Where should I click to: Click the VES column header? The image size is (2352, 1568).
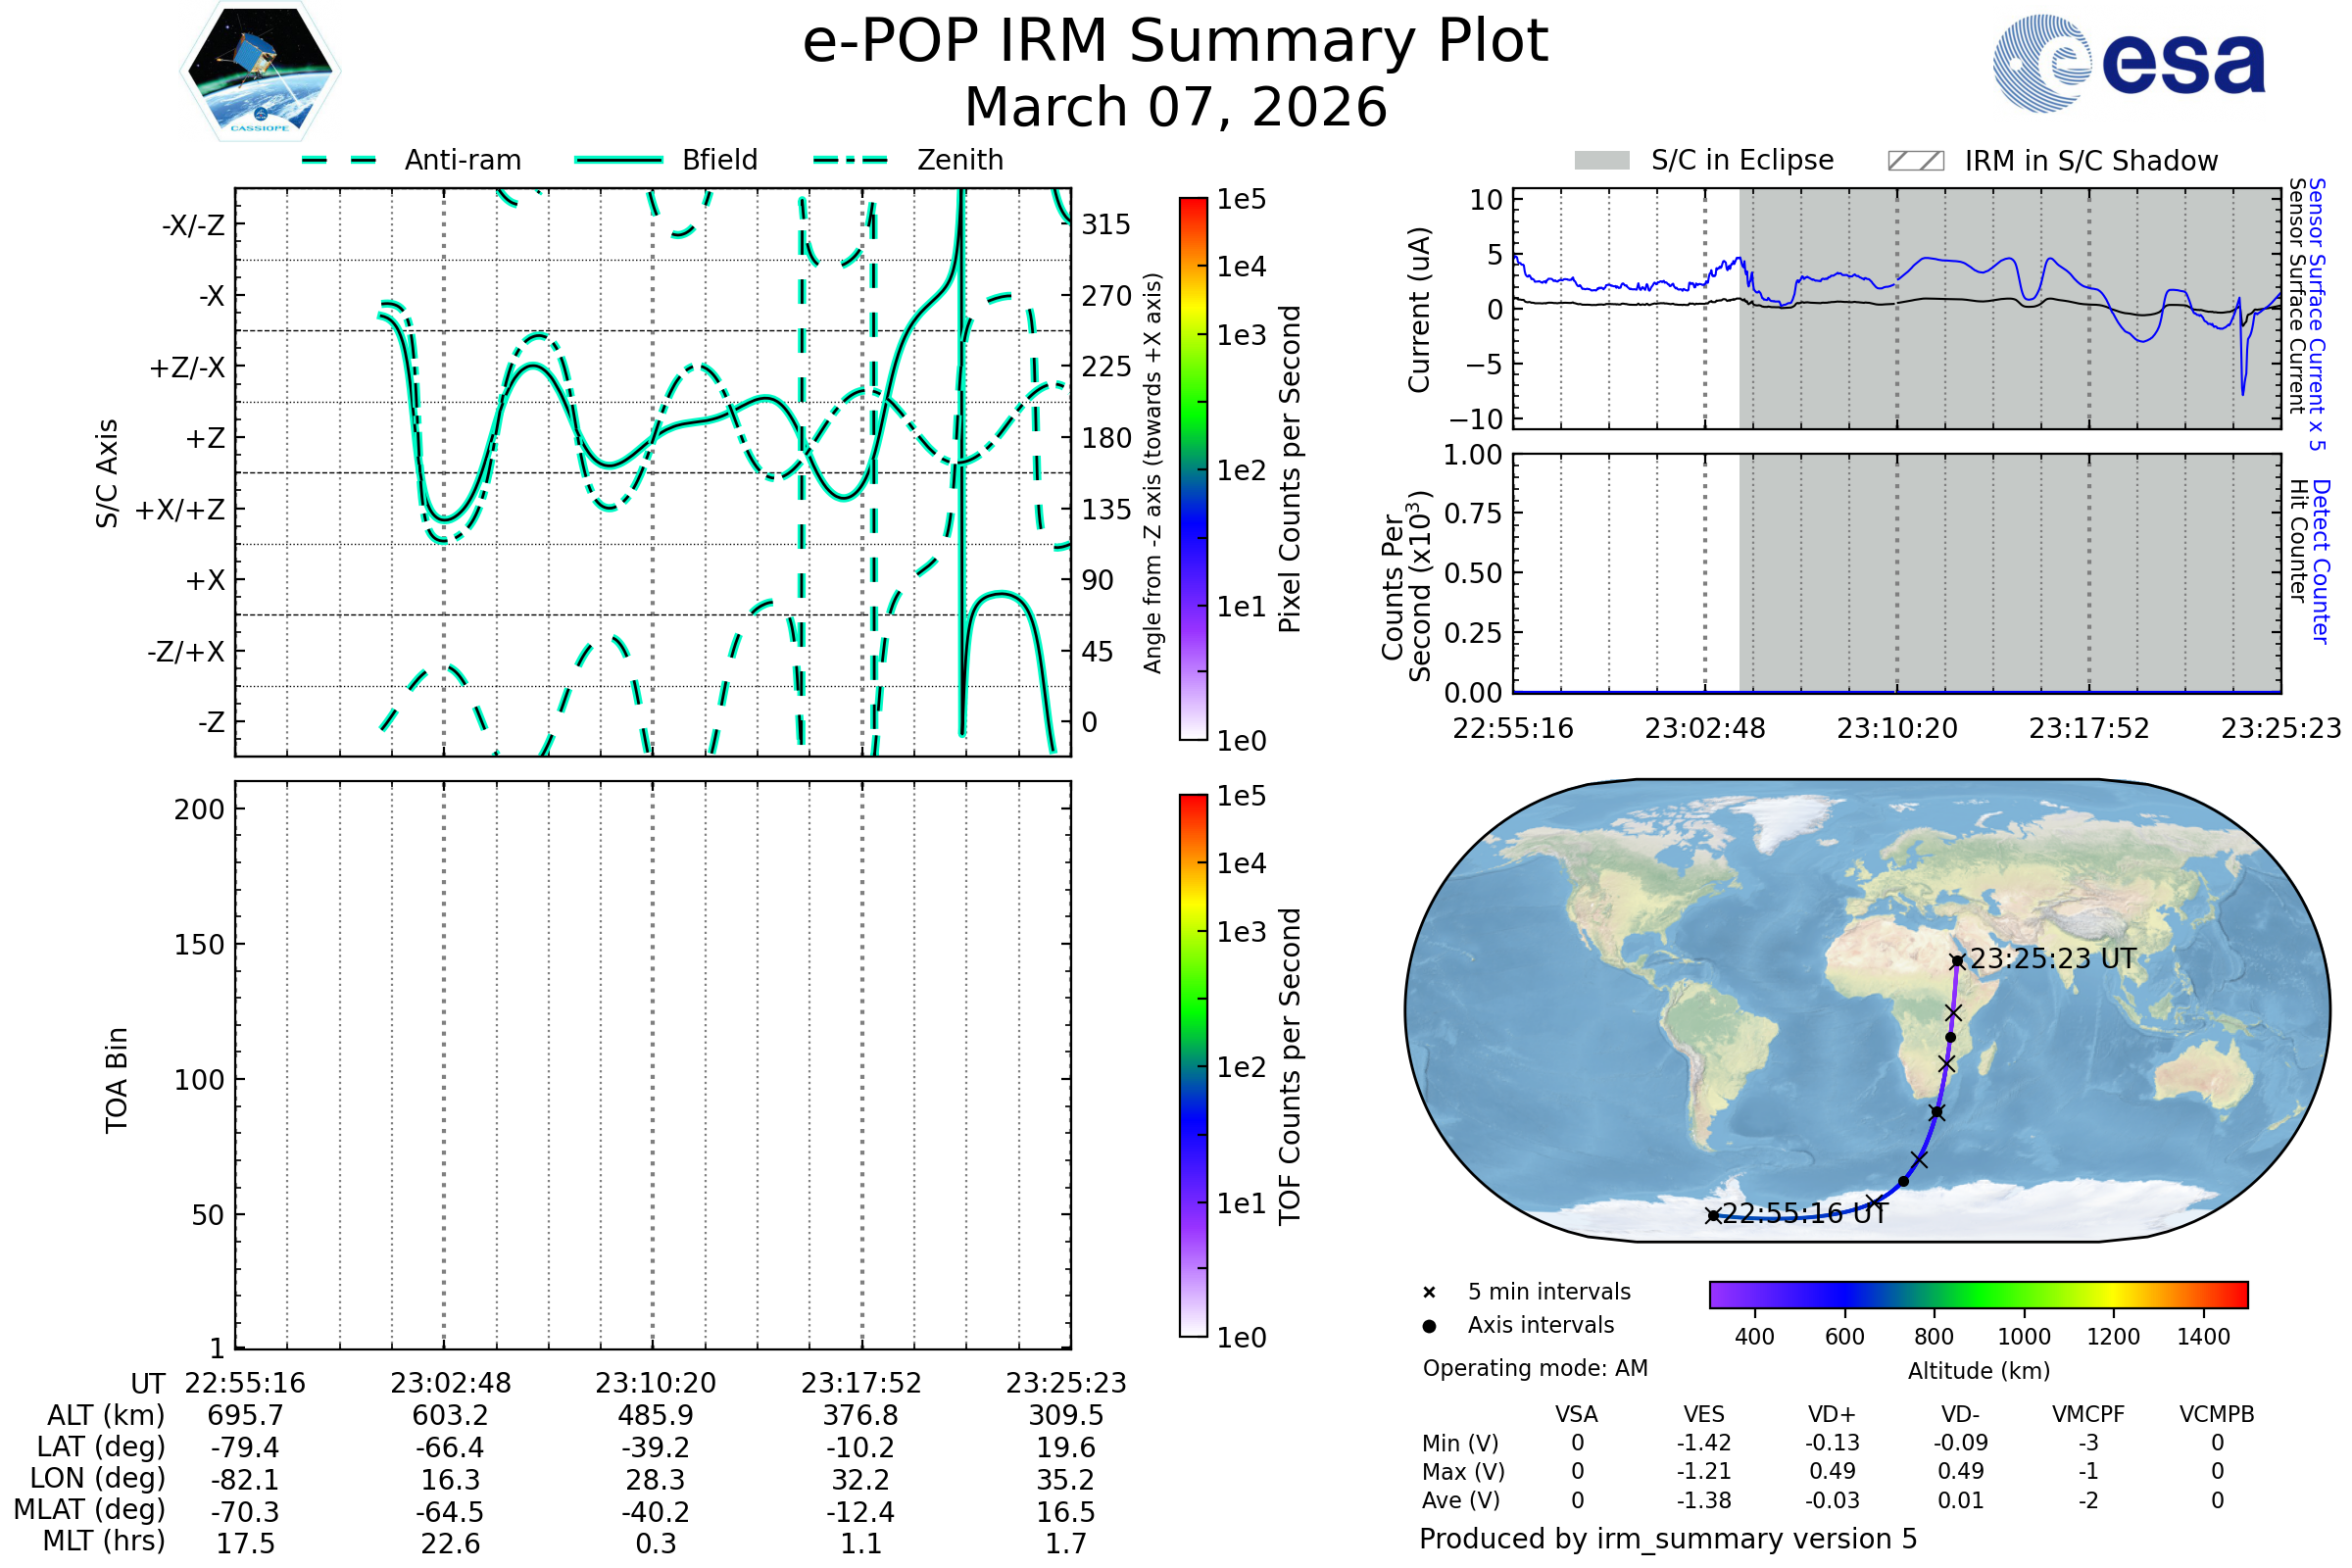tap(1704, 1414)
